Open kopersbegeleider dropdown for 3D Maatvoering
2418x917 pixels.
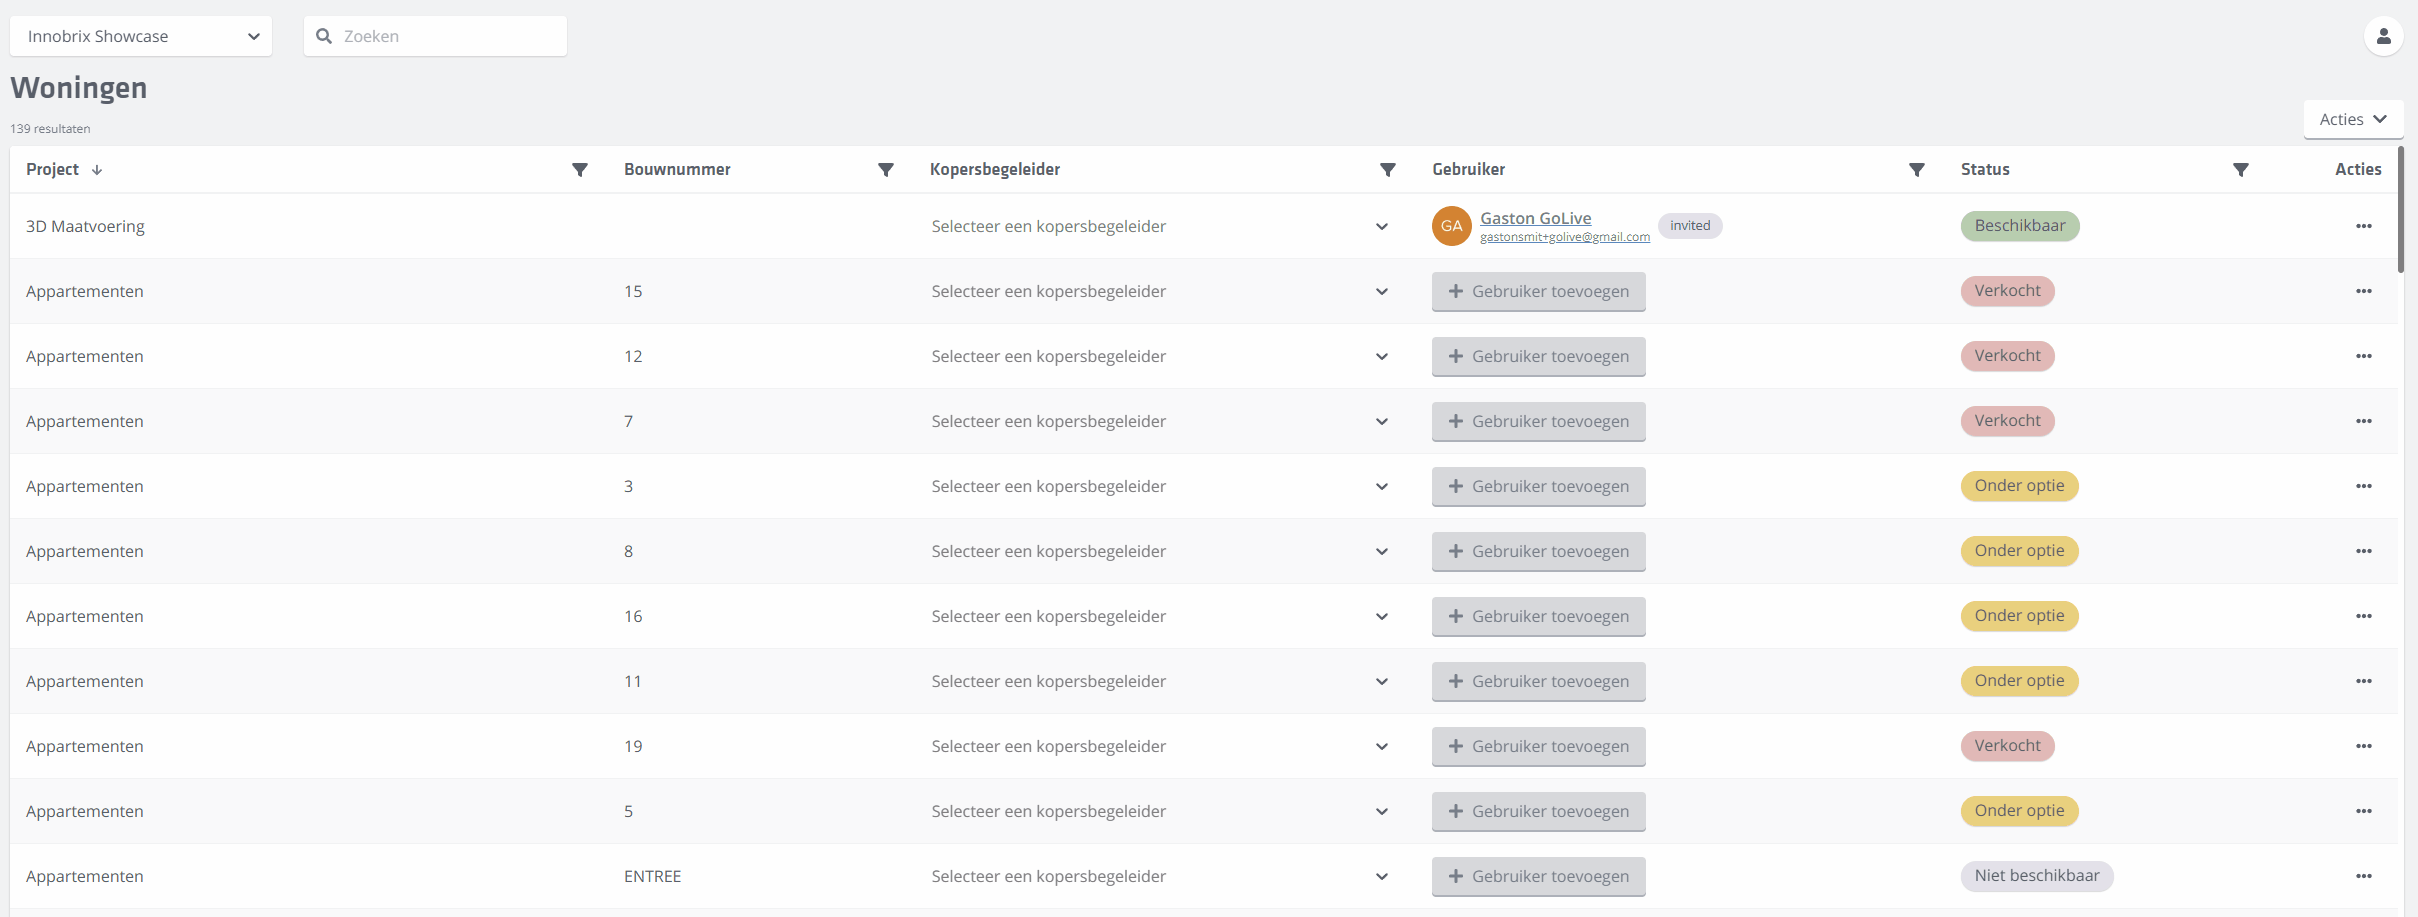[1158, 227]
